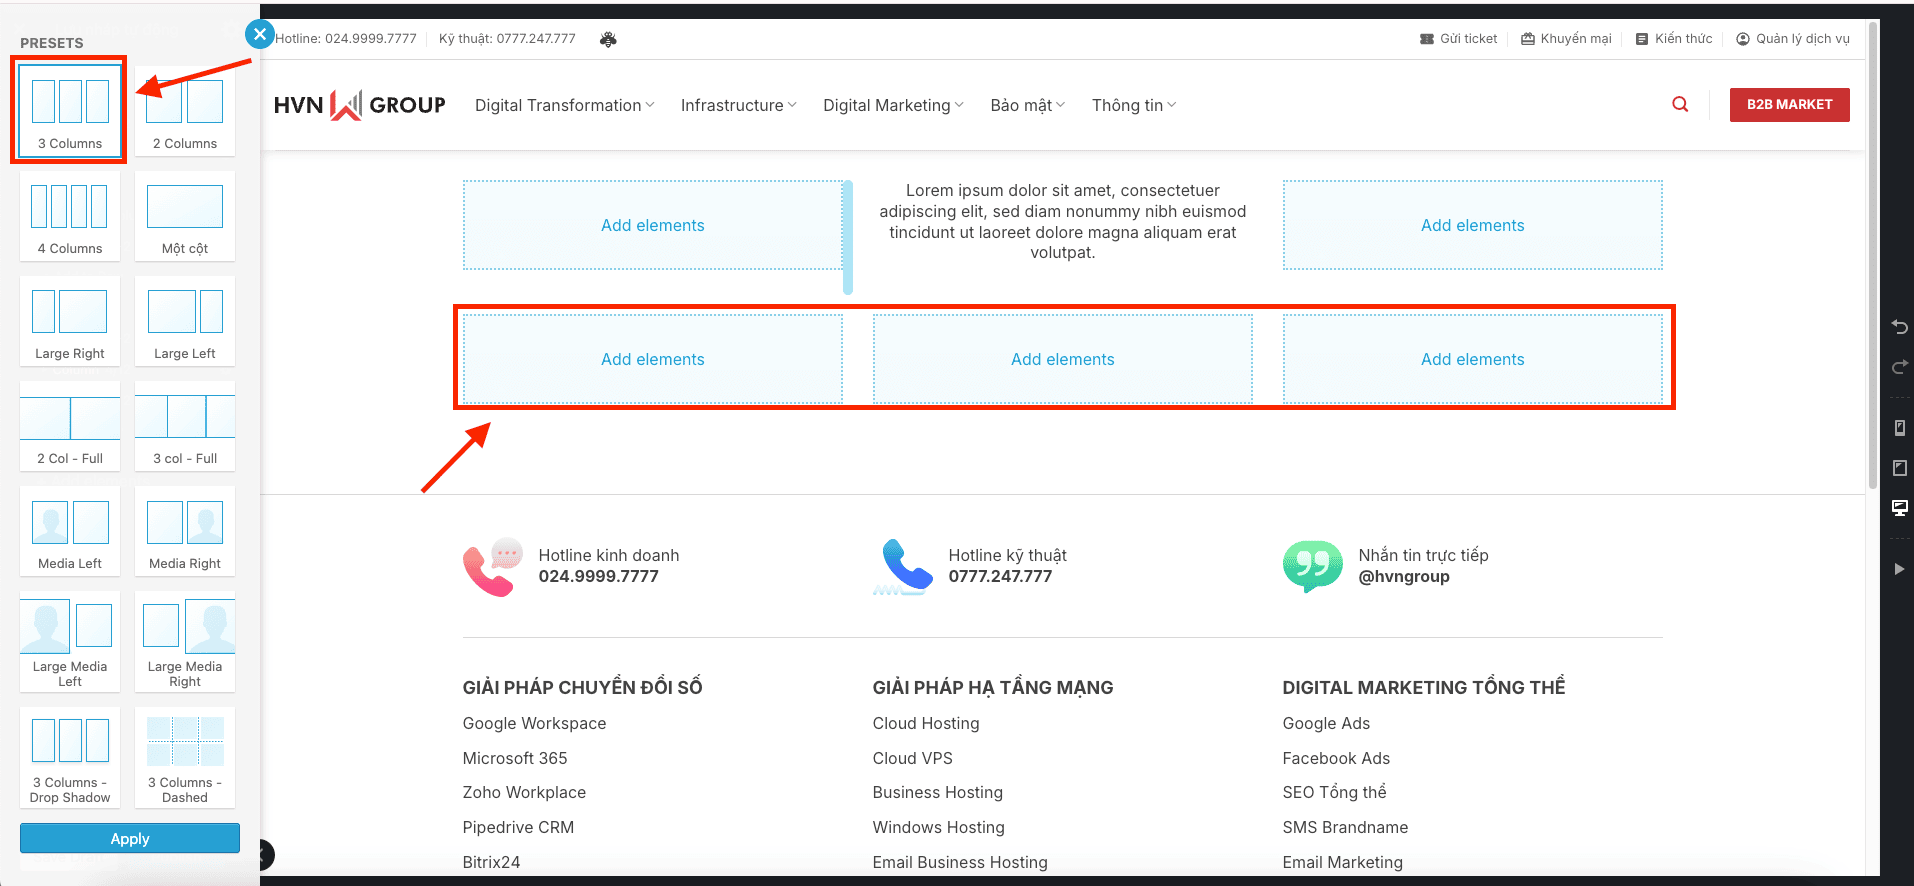Select the 4 Columns preset
Screen dimensions: 1914x886
click(x=70, y=216)
